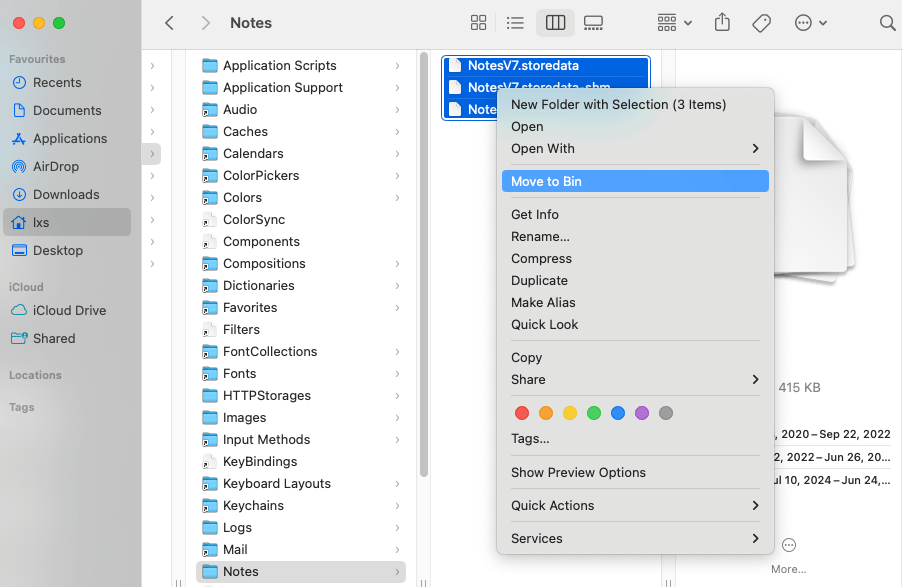This screenshot has width=902, height=587.
Task: Open the Group By dropdown in toolbar
Action: 675,23
